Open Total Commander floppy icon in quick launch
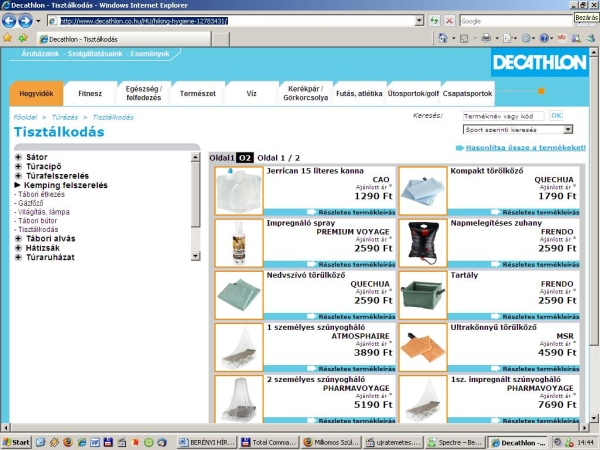600x450 pixels. (108, 442)
